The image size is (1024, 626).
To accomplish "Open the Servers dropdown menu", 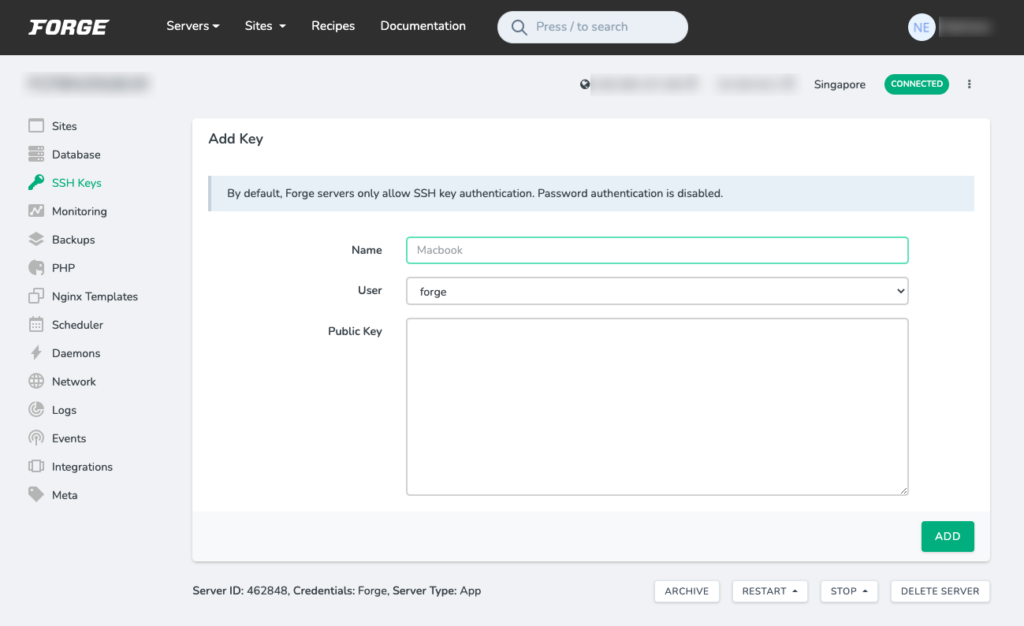I will coord(193,26).
